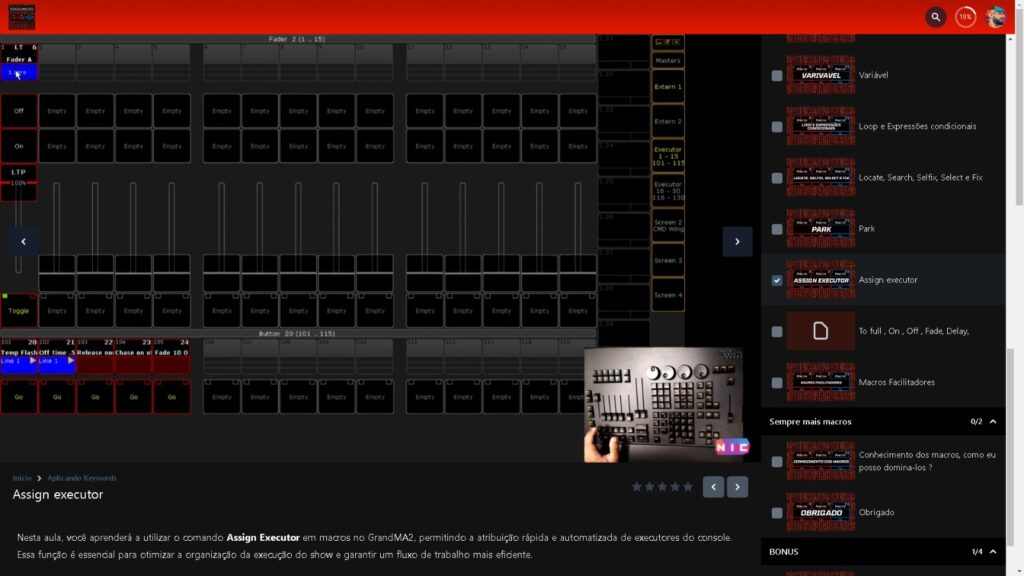The image size is (1024, 576).
Task: Uncheck the Assign executor lesson checkbox
Action: [x=777, y=280]
